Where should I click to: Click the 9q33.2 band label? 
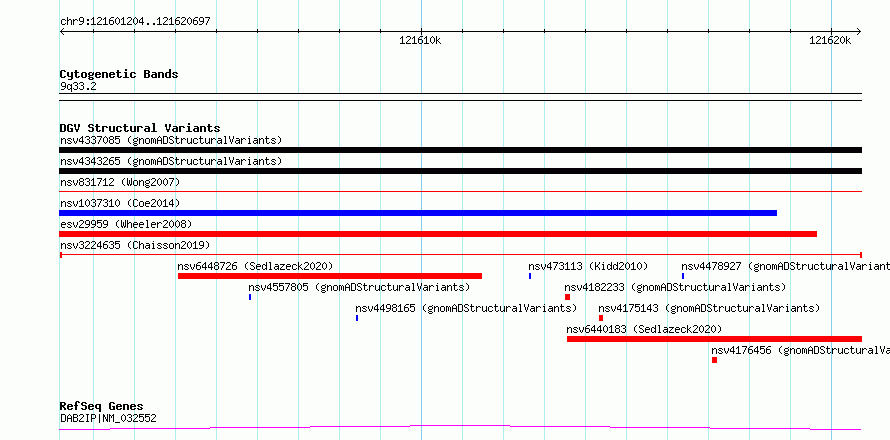78,86
